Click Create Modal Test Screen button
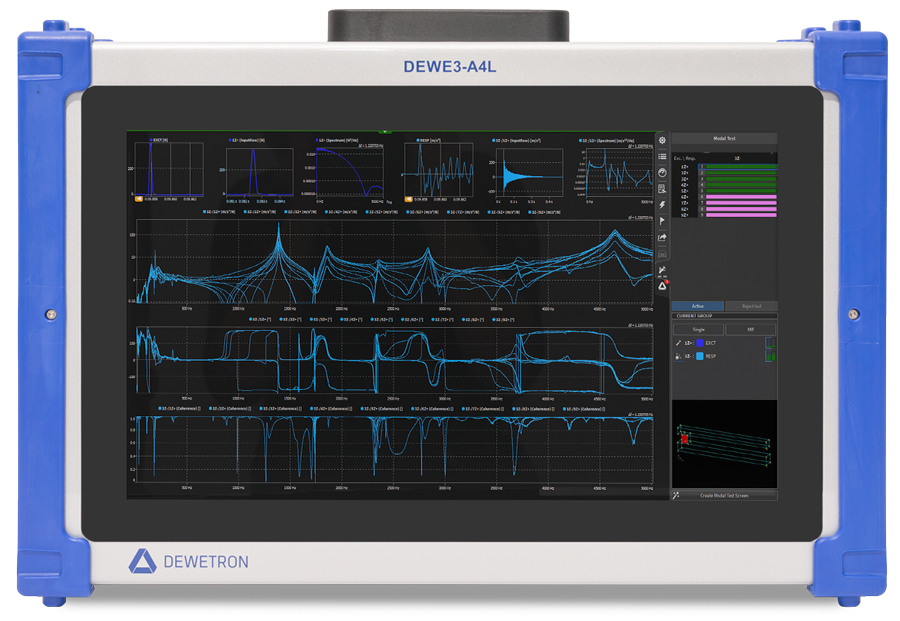The width and height of the screenshot is (900, 621). tap(724, 495)
